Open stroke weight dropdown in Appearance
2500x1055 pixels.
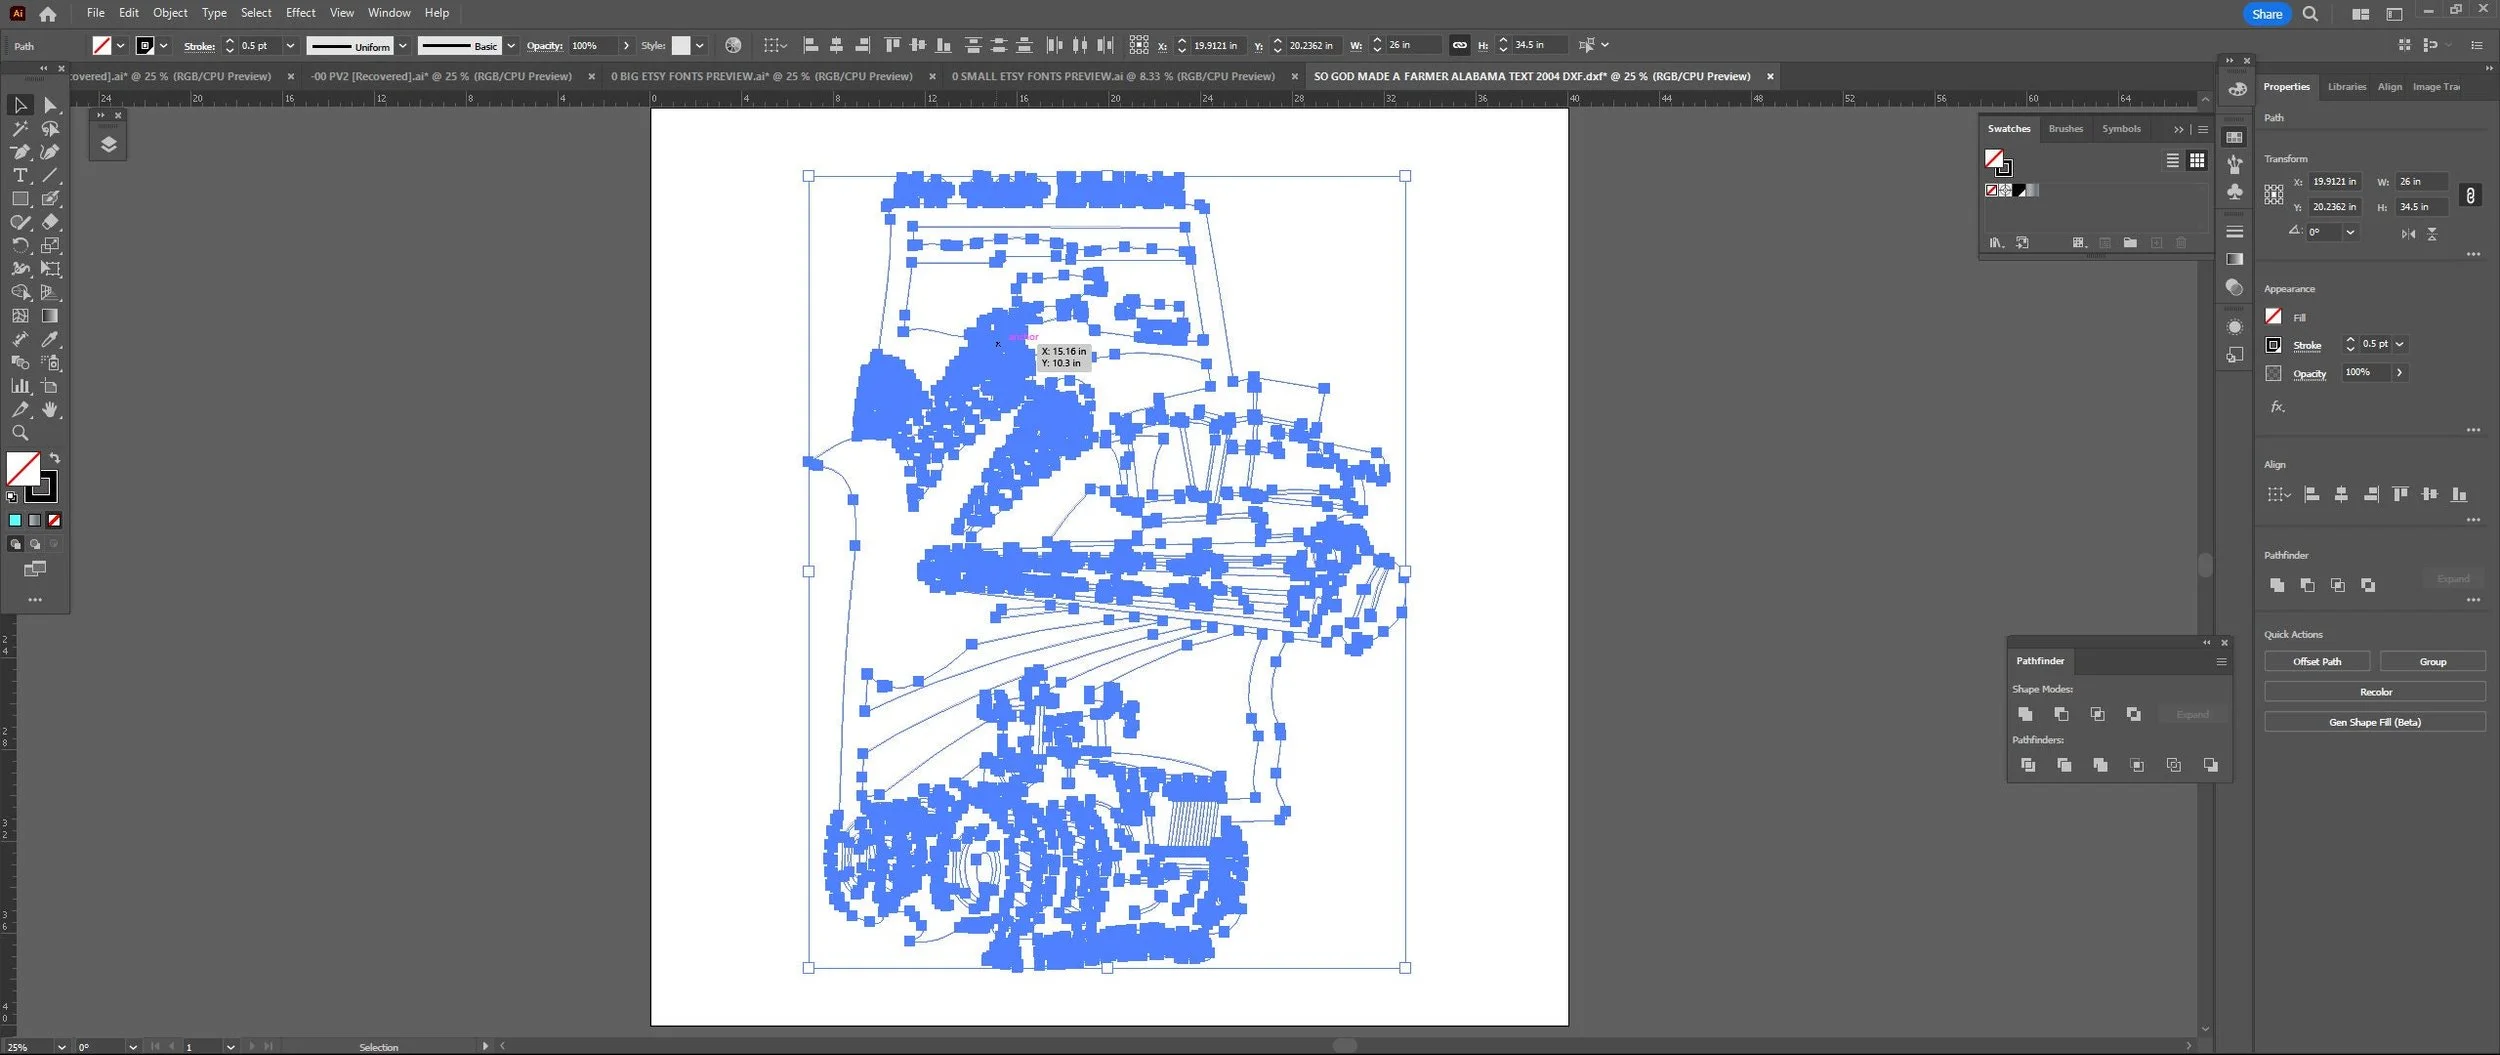tap(2399, 344)
